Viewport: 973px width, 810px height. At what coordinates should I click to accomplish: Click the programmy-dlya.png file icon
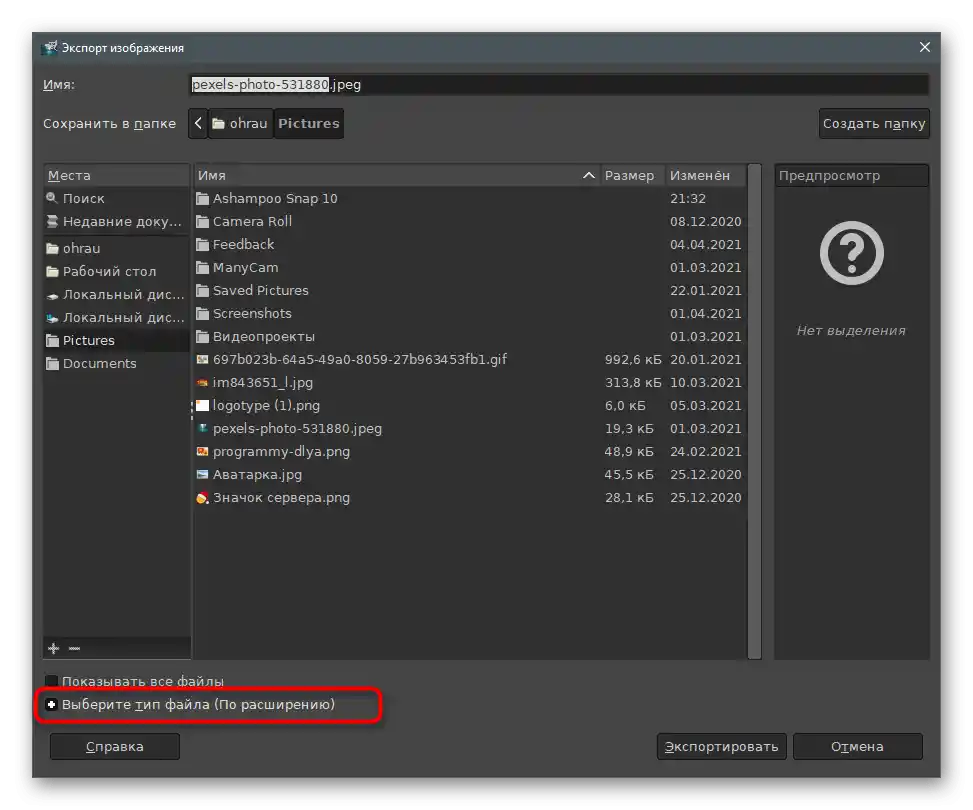202,452
